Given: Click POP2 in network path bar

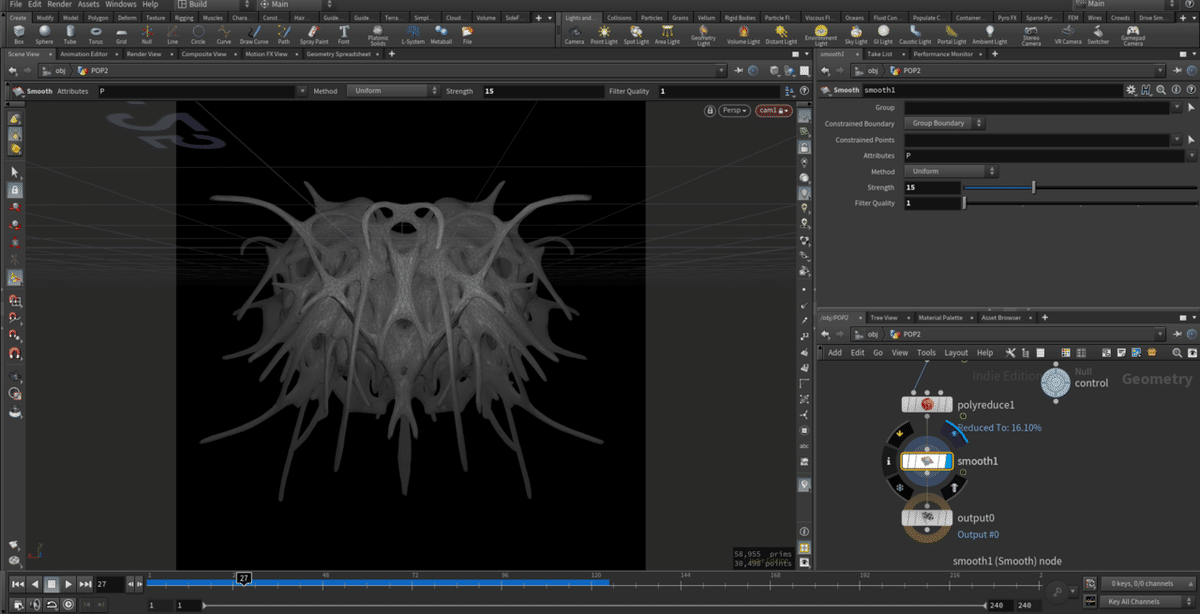Looking at the screenshot, I should point(910,334).
